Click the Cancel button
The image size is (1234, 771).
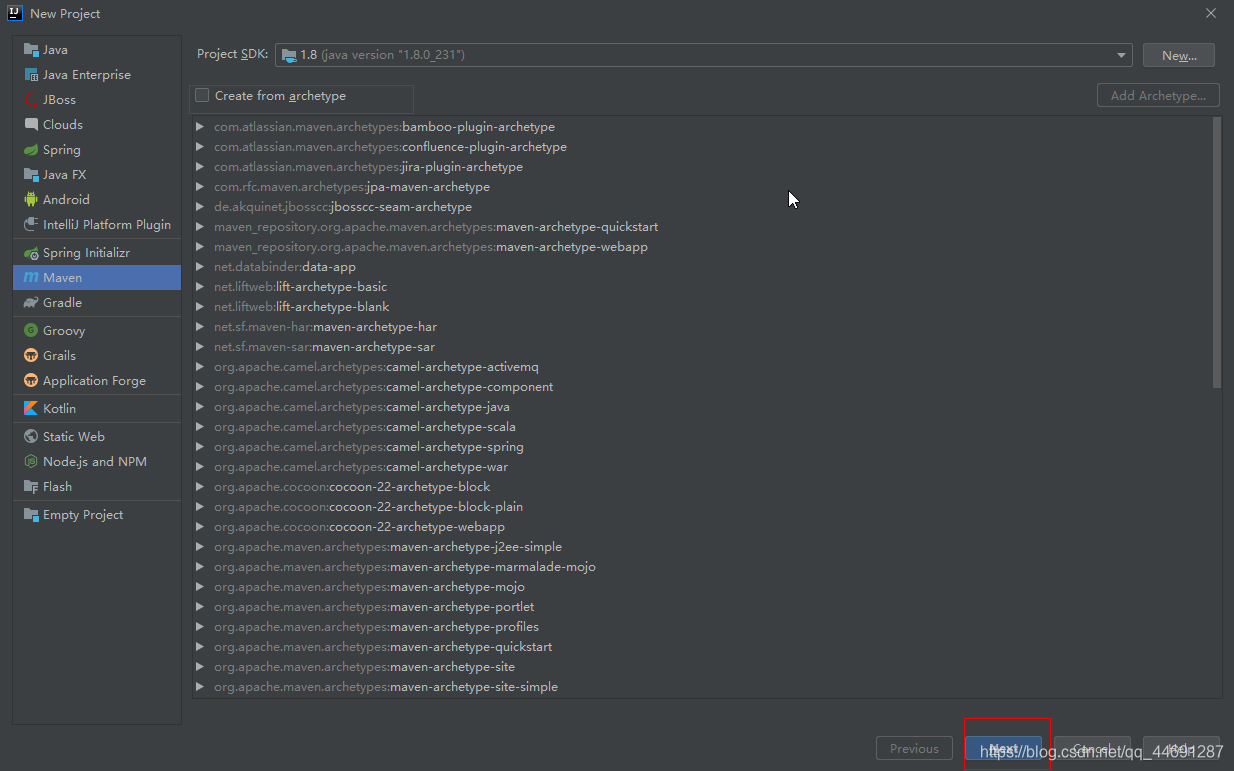point(1092,749)
